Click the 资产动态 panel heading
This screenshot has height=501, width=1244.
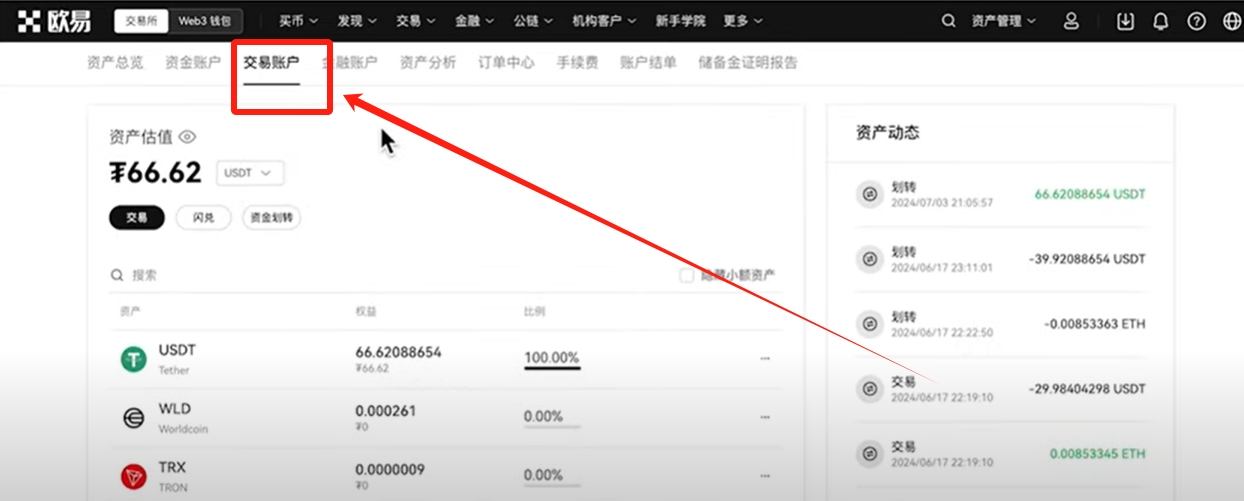[887, 132]
